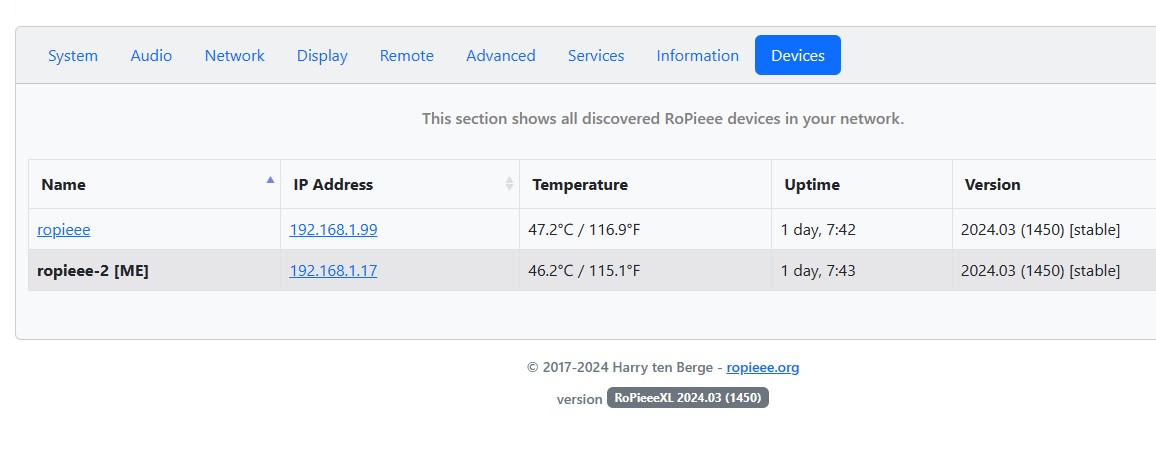1156x455 pixels.
Task: Select the ropieee-2 [ME] table row
Action: 592,271
